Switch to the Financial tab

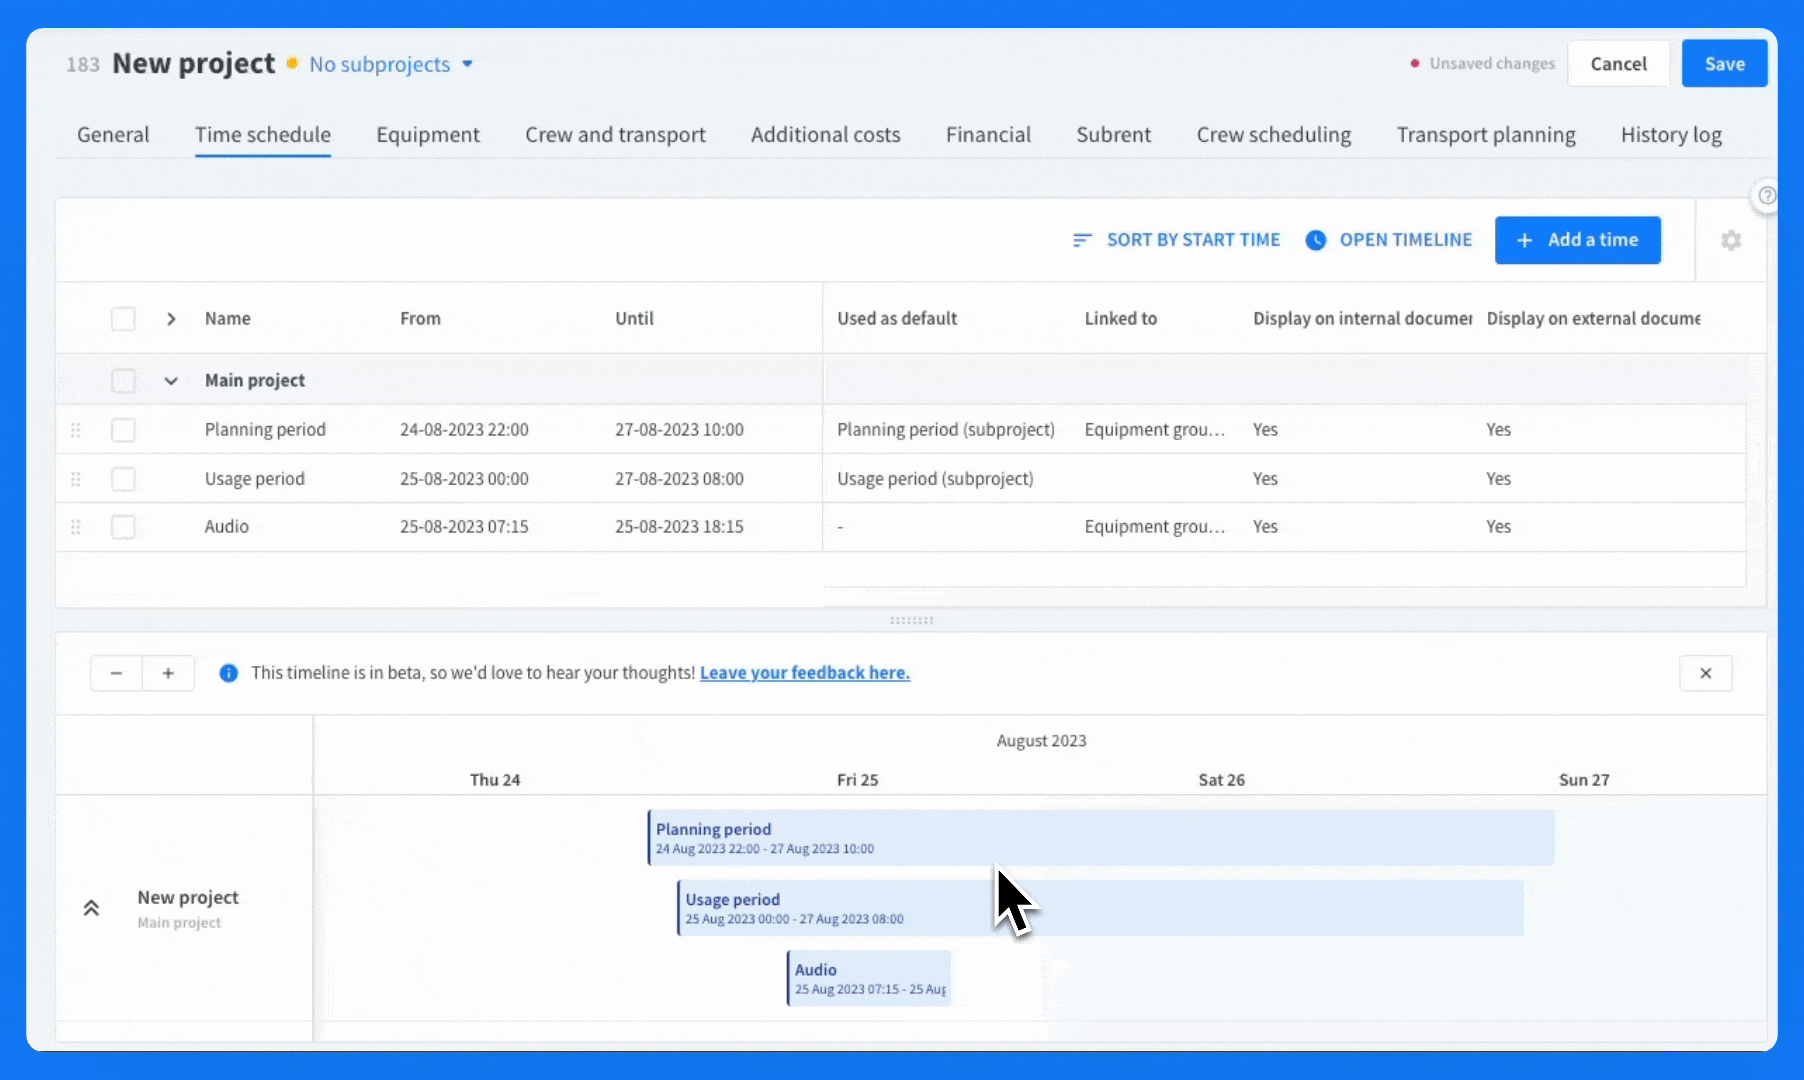click(x=988, y=135)
